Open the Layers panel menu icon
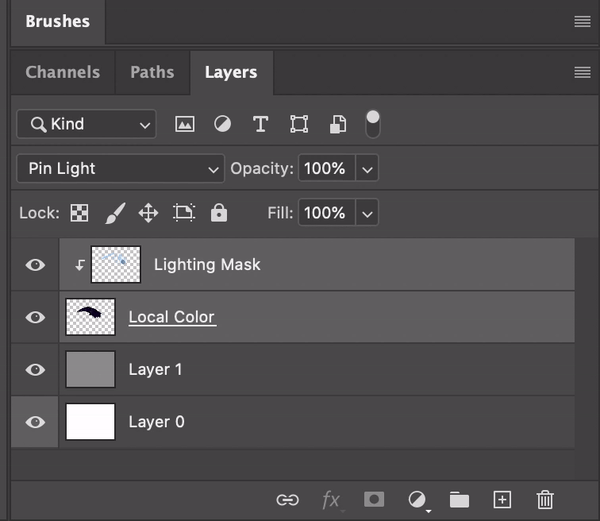Screen dimensions: 600x521 point(582,72)
